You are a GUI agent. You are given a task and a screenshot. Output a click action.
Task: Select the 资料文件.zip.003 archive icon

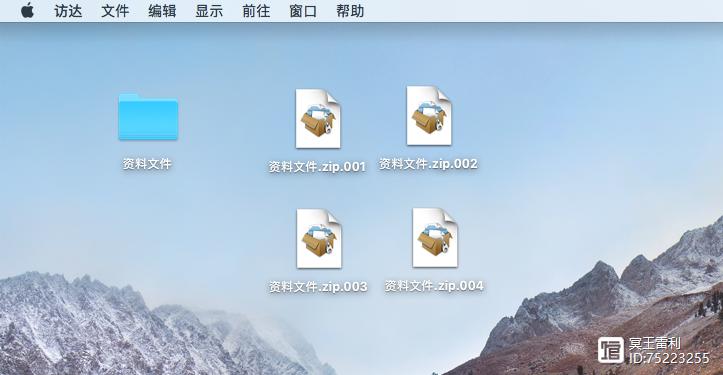319,238
